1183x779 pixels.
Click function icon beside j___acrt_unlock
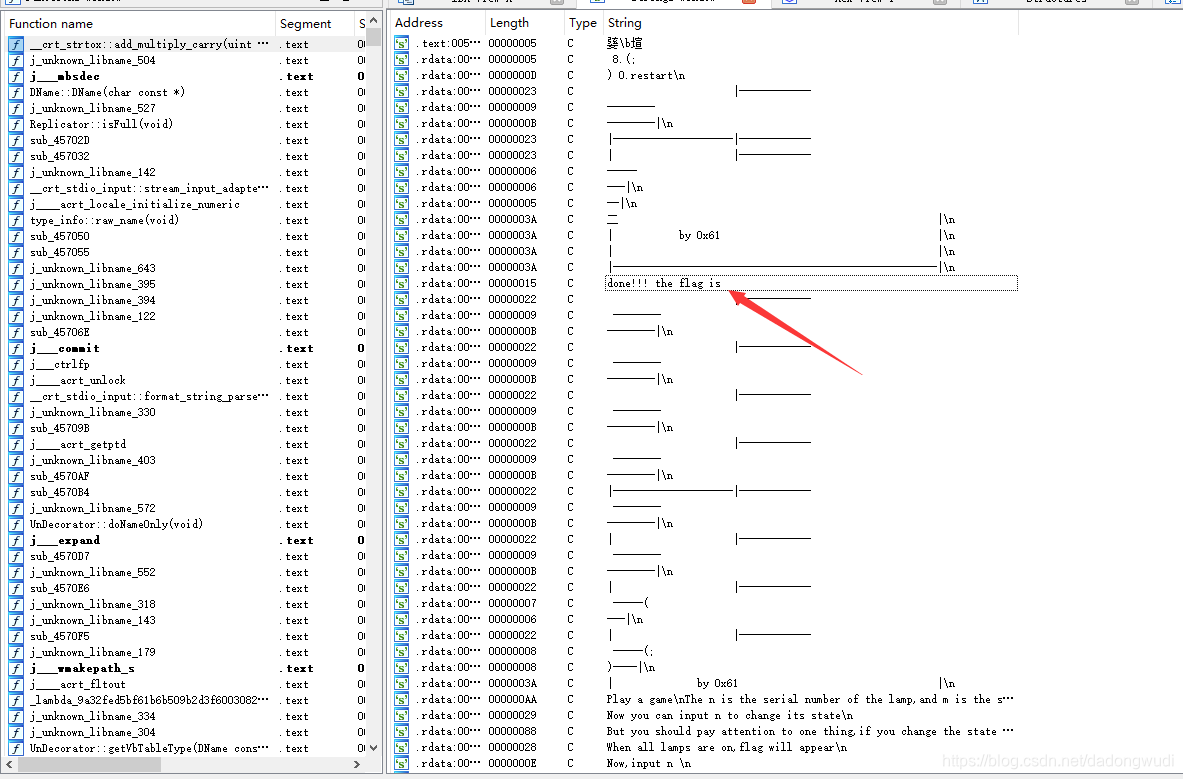click(x=16, y=381)
